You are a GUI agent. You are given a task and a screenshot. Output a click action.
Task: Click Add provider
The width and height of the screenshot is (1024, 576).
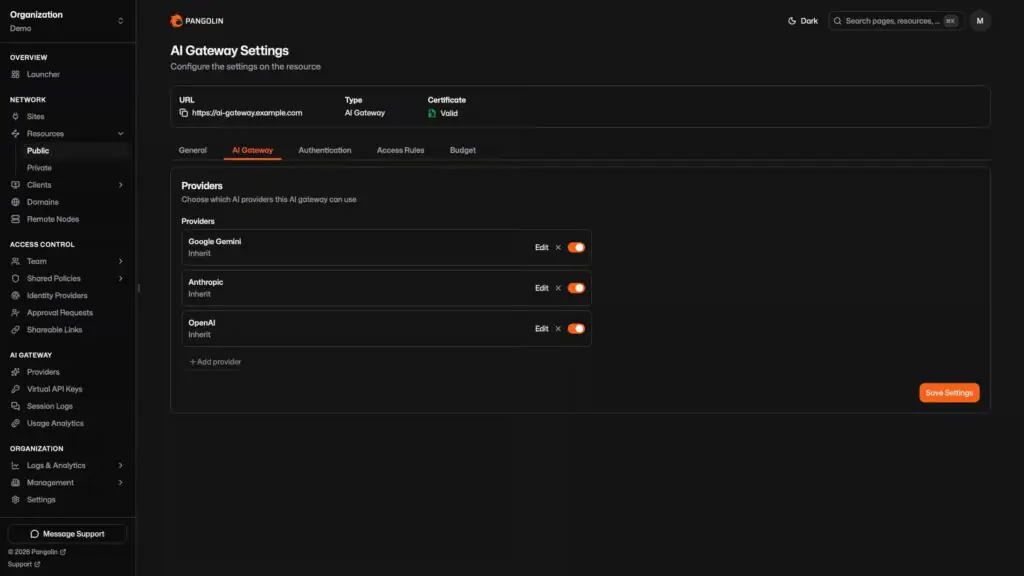(215, 362)
